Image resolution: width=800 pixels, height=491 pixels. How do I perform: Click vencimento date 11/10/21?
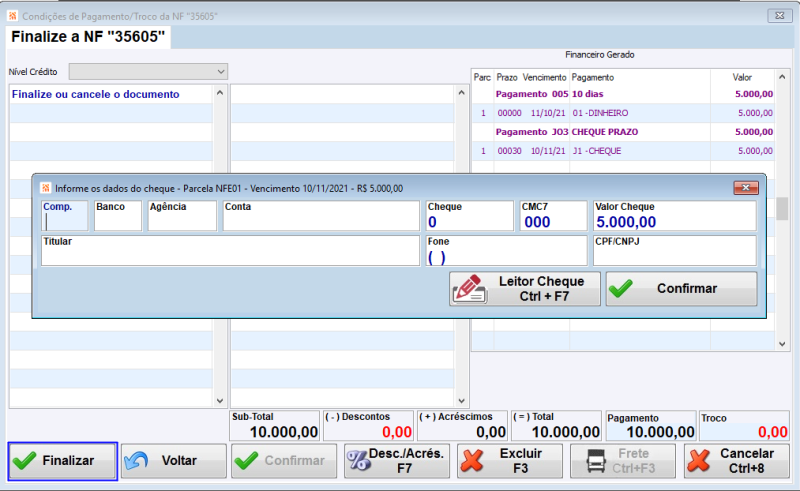[548, 113]
